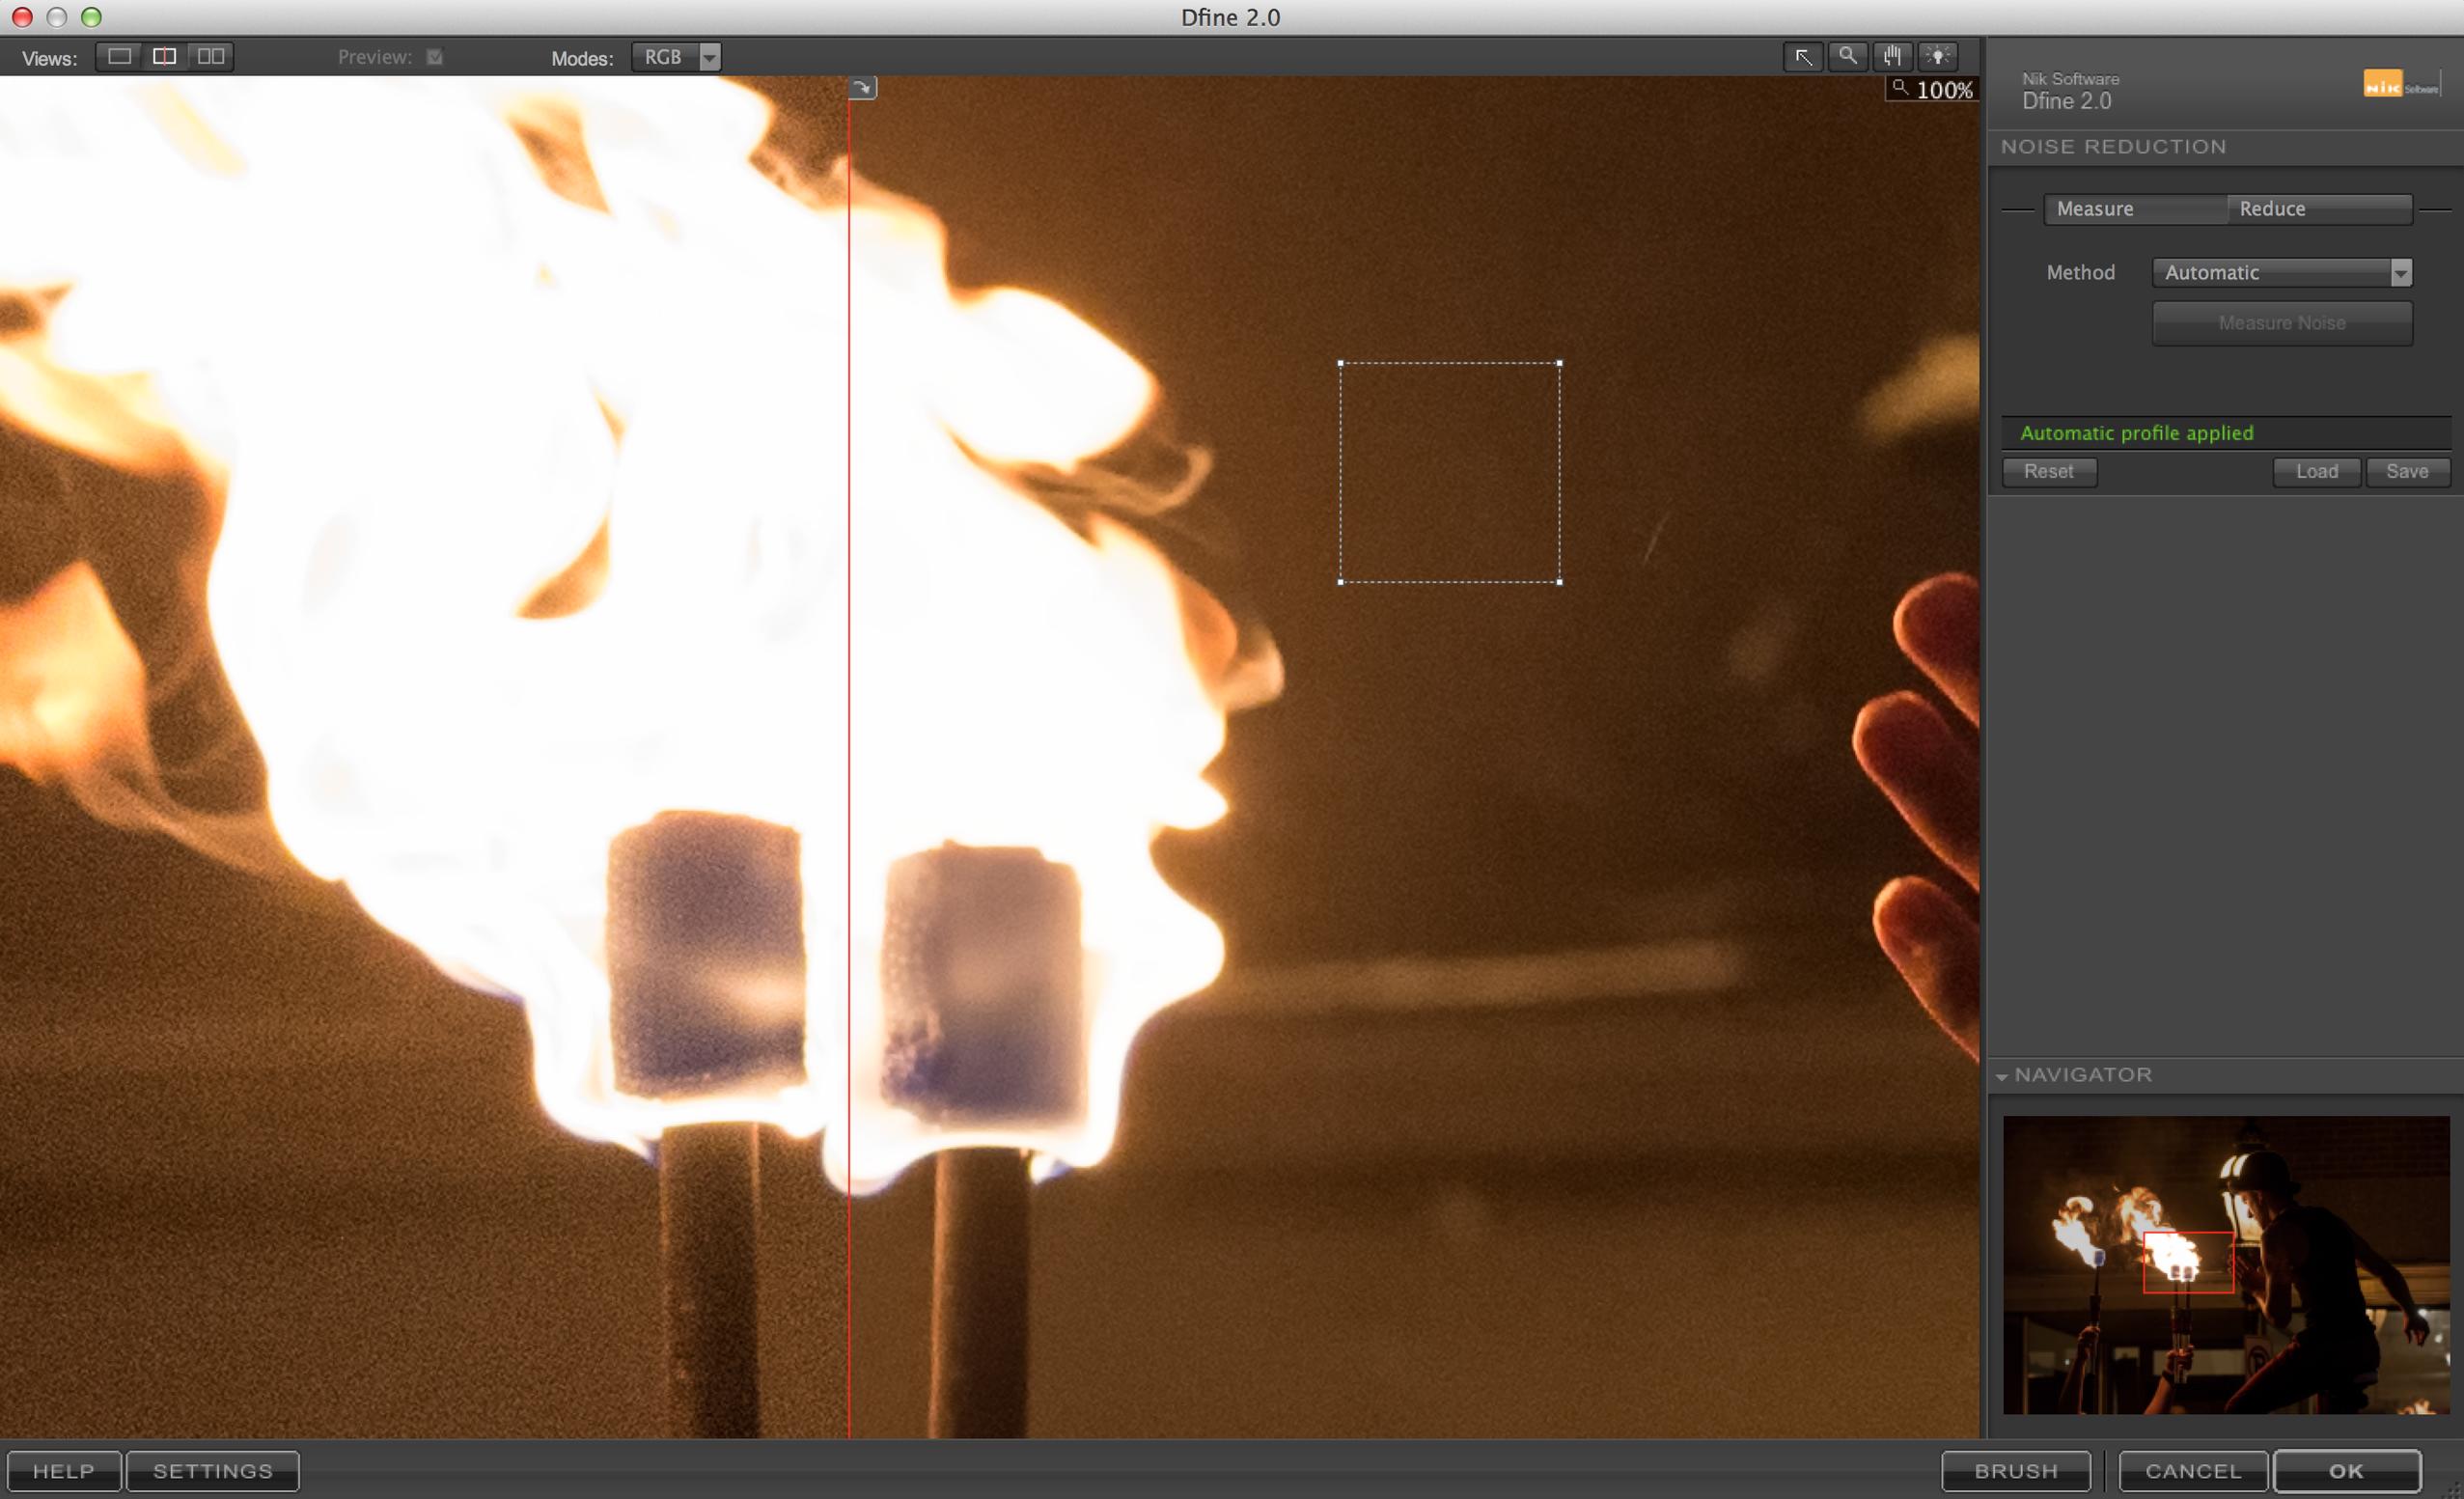This screenshot has height=1499, width=2464.
Task: Click the red split preview divider line
Action: point(849,700)
